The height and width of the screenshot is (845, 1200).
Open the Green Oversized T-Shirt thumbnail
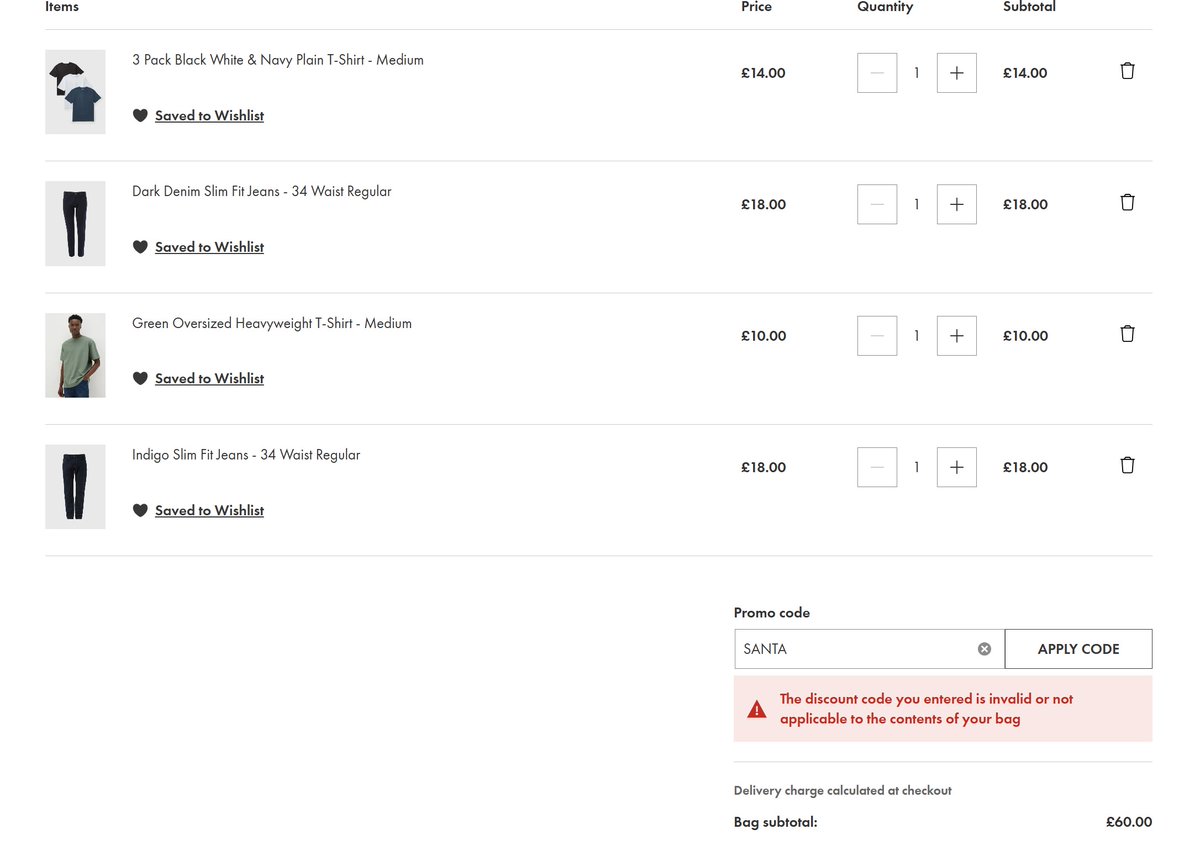coord(75,355)
